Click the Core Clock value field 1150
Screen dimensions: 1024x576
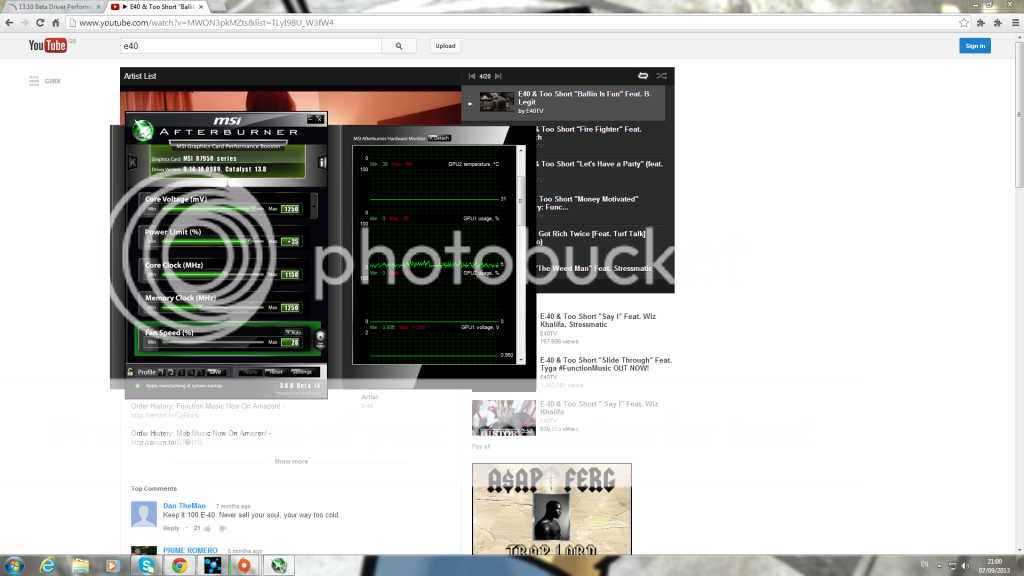coord(291,274)
